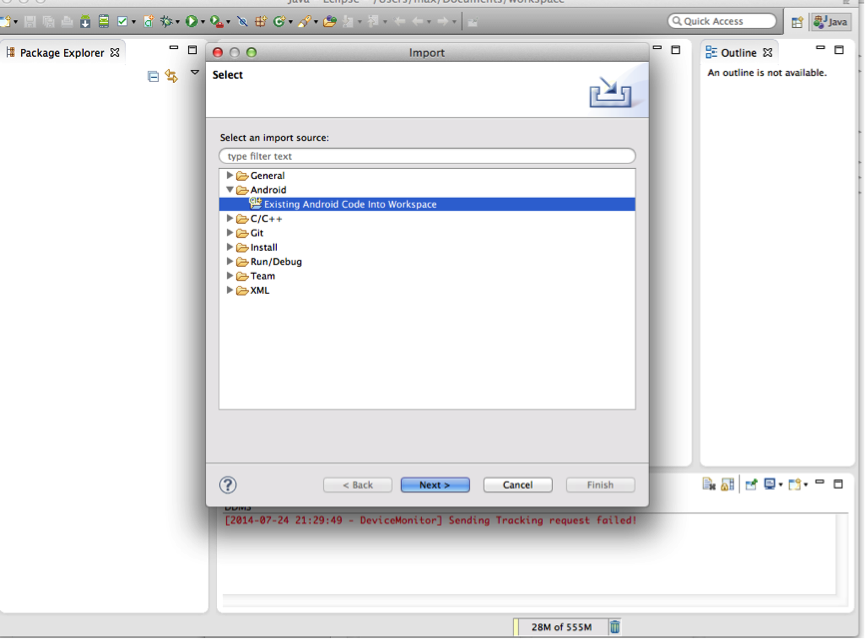Click the Display Selected Console monitor icon
This screenshot has height=639, width=865.
coord(769,484)
